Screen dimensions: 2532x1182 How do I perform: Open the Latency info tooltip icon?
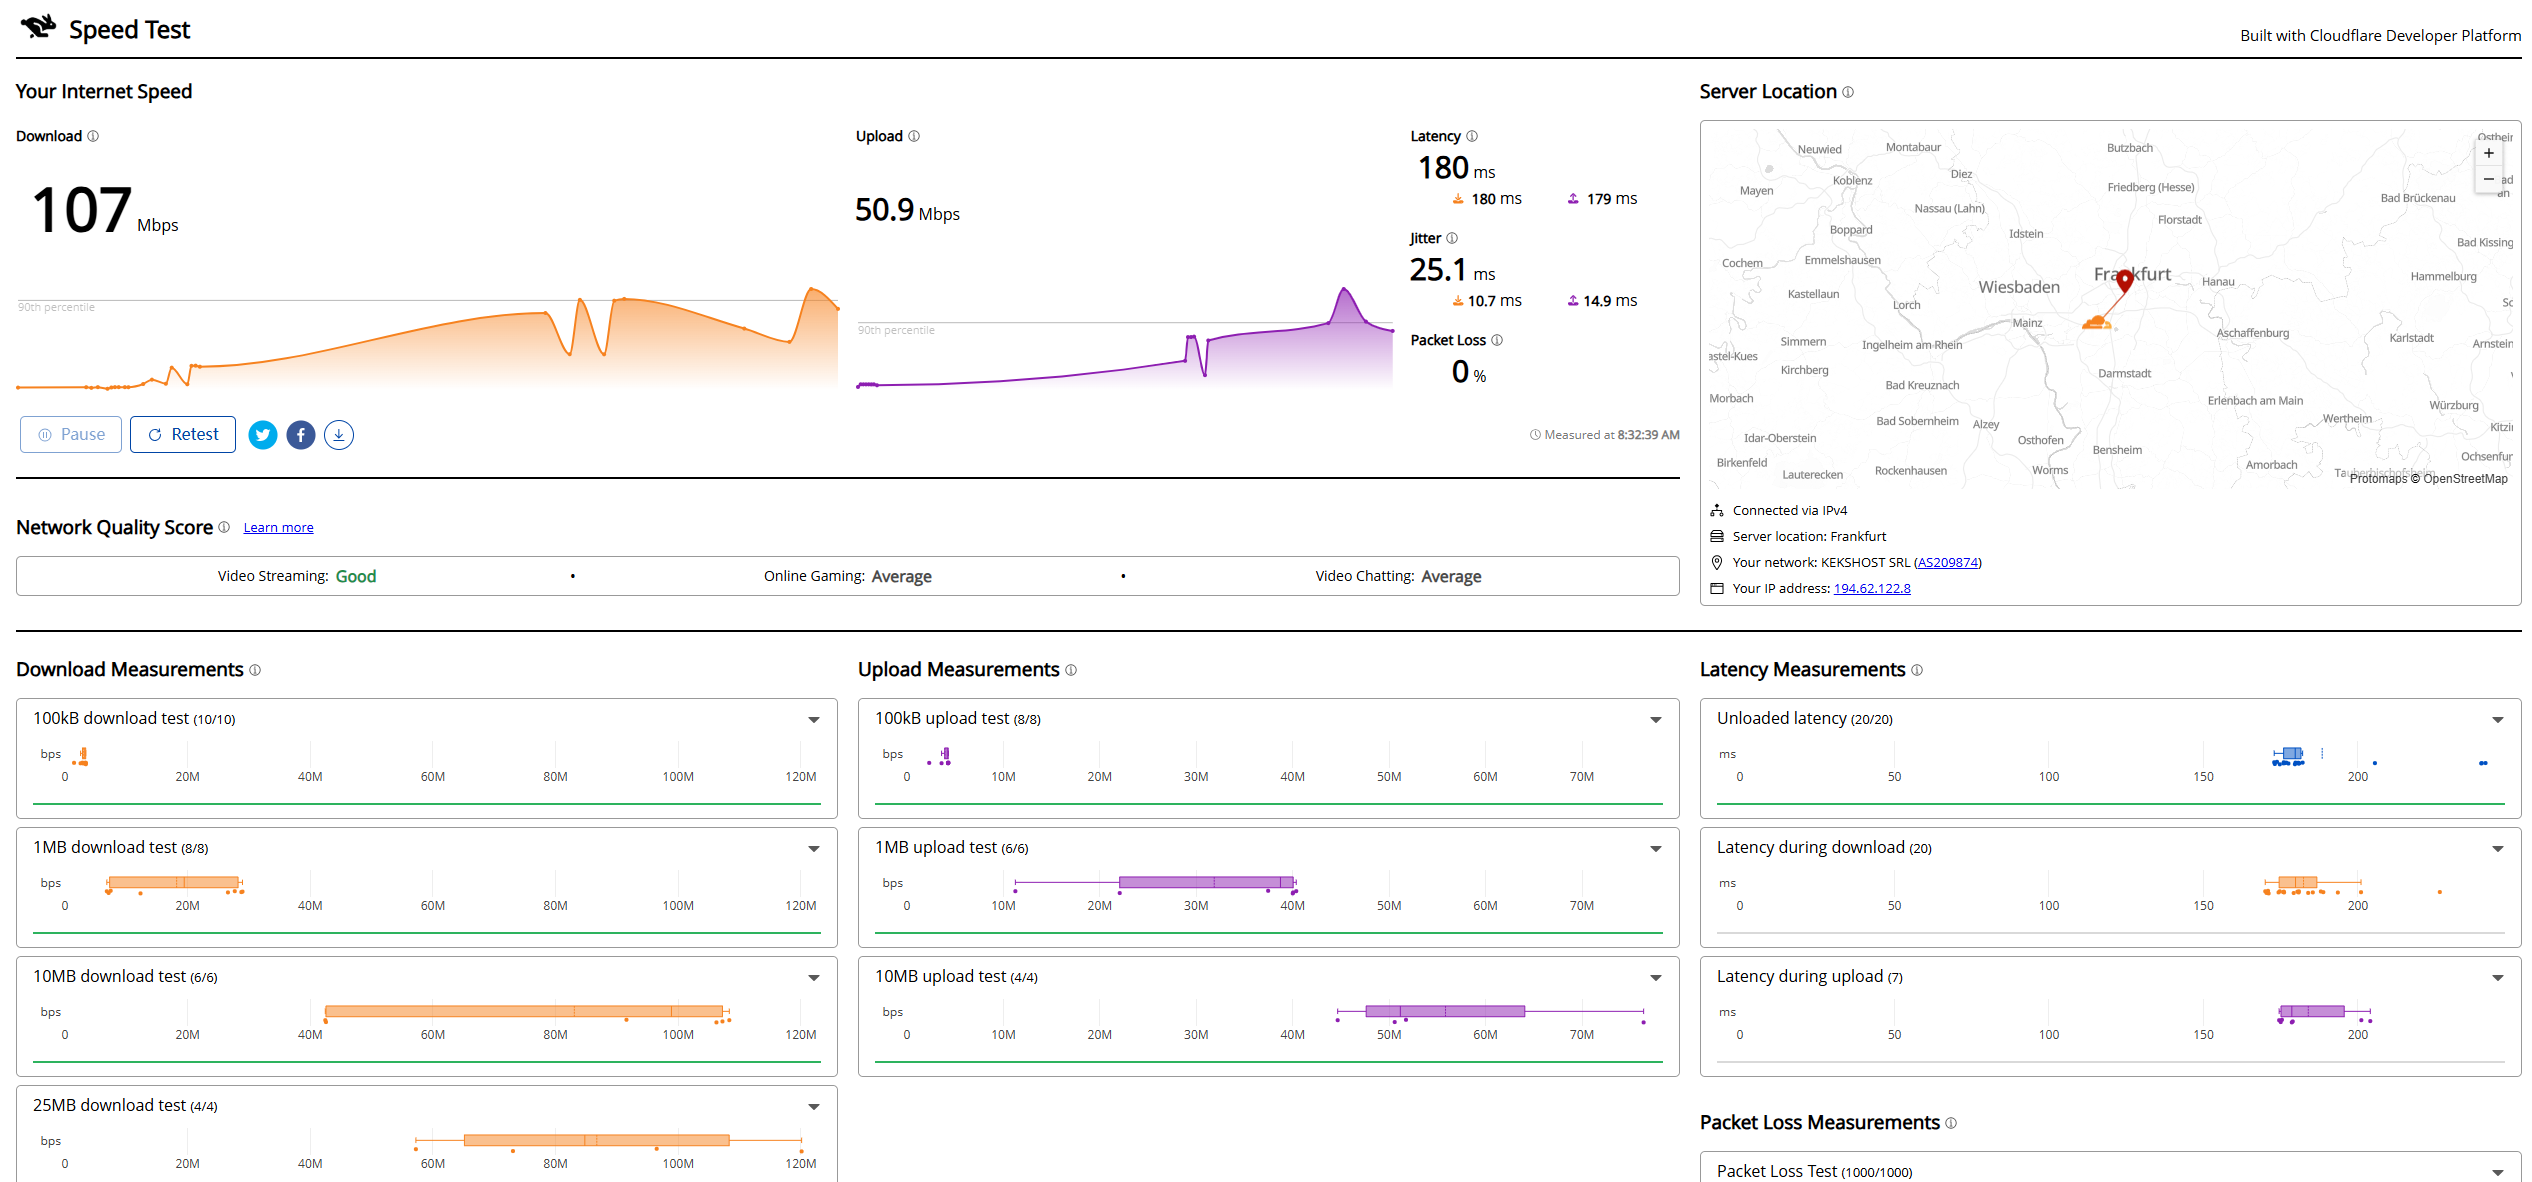(1472, 136)
